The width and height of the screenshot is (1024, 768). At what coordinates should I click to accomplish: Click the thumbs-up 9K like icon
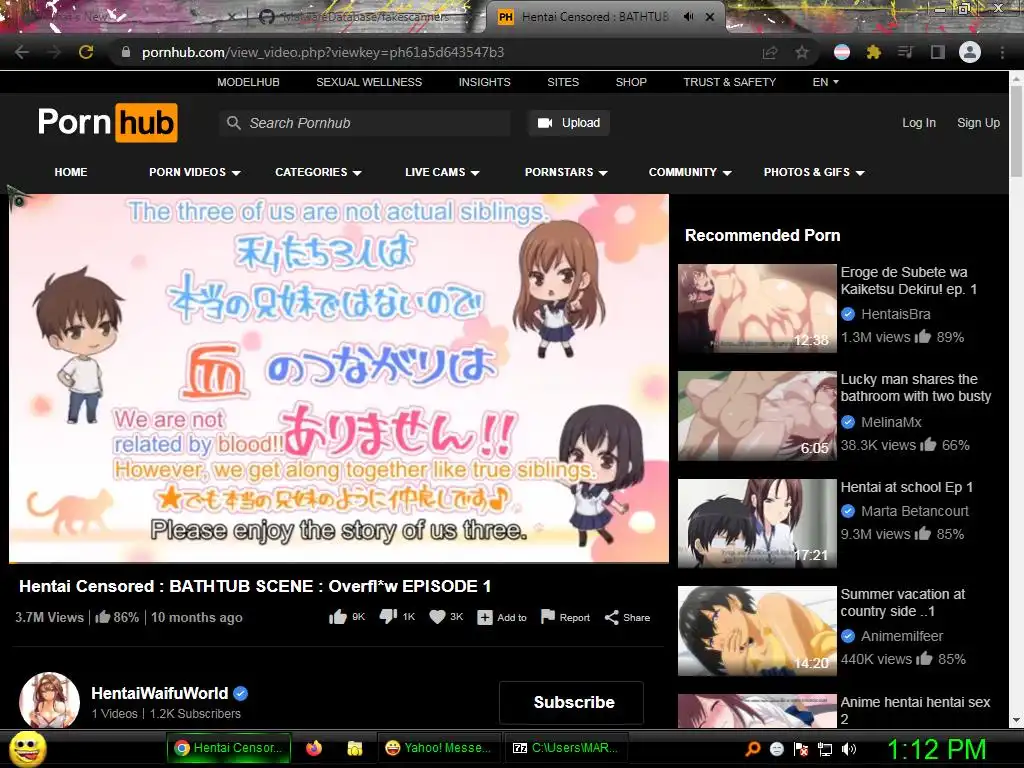pos(338,617)
